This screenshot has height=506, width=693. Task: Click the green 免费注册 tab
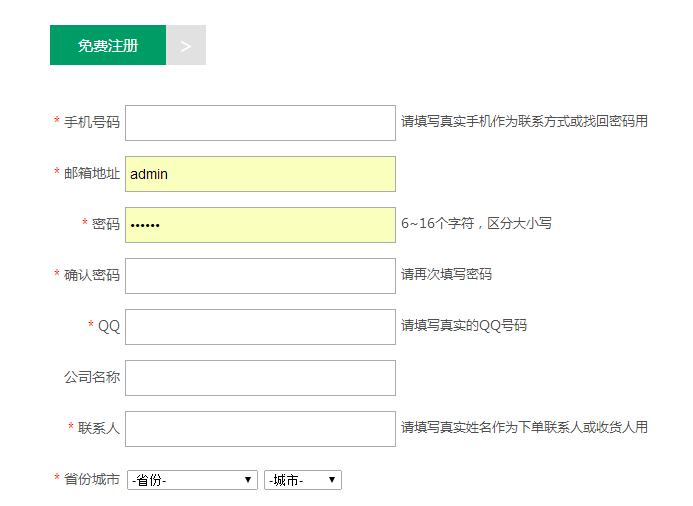click(108, 45)
